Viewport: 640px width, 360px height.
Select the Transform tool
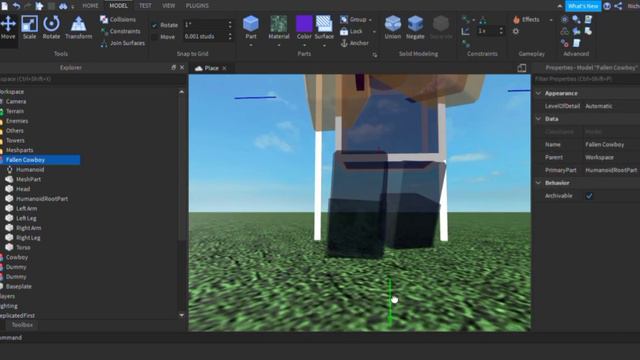coord(78,28)
